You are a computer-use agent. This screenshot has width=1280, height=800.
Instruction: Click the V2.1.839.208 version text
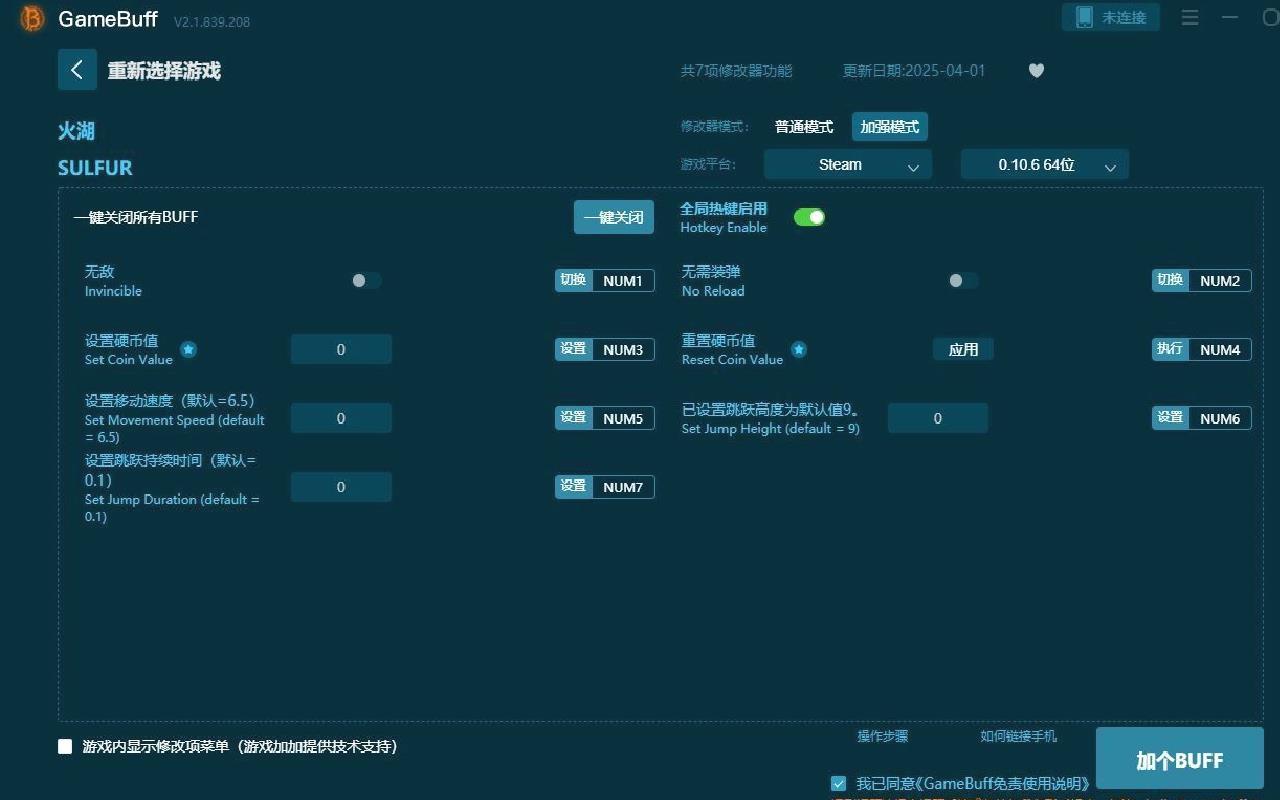click(212, 22)
